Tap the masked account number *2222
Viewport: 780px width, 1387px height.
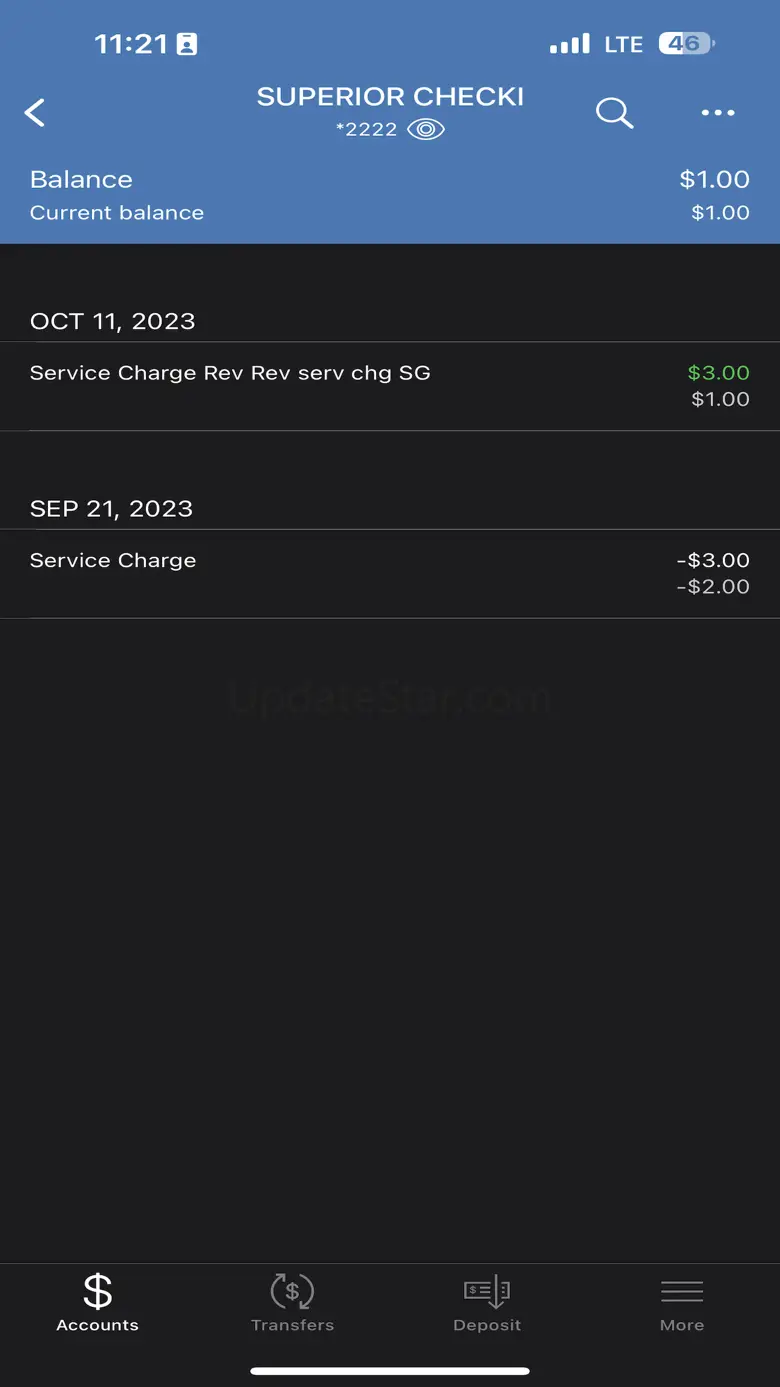[x=367, y=130]
